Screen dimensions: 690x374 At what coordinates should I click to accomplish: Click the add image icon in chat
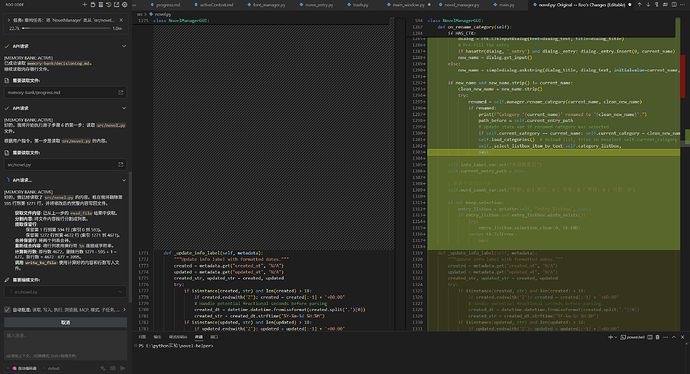pyautogui.click(x=113, y=368)
